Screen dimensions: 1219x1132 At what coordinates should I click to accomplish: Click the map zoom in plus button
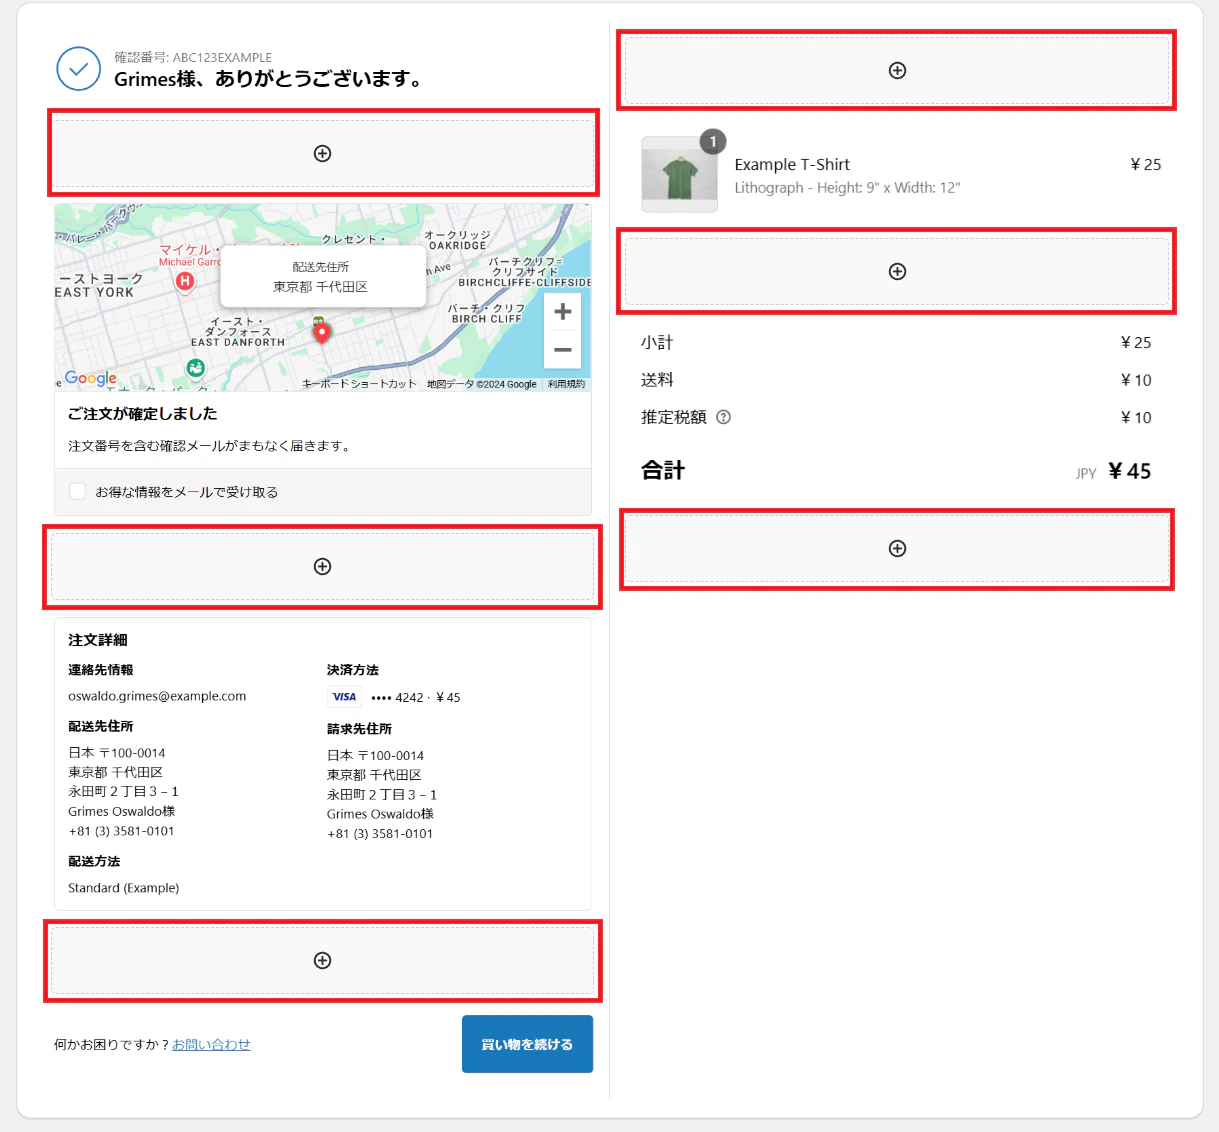[x=563, y=312]
